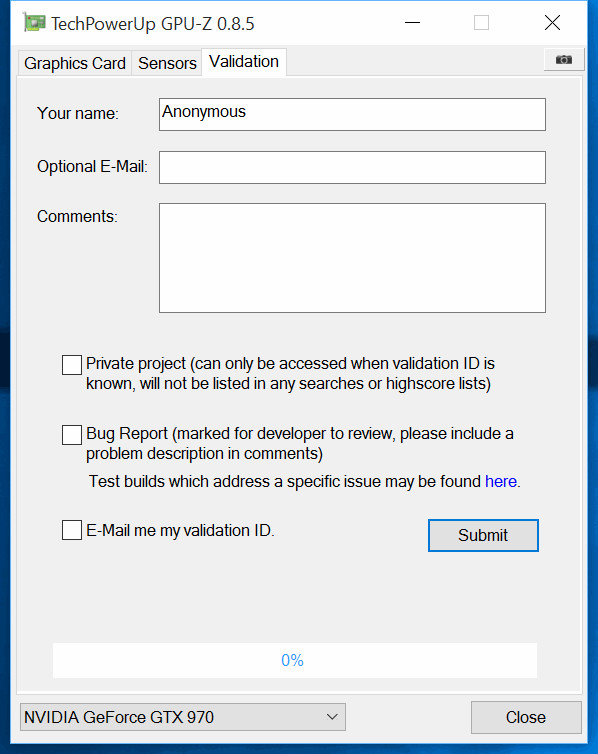Select the Validation tab

pyautogui.click(x=244, y=62)
